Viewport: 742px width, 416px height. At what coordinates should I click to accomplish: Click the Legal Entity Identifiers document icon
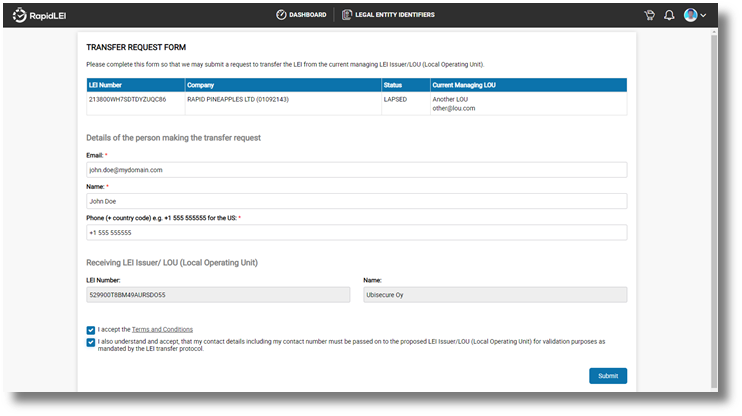coord(347,15)
